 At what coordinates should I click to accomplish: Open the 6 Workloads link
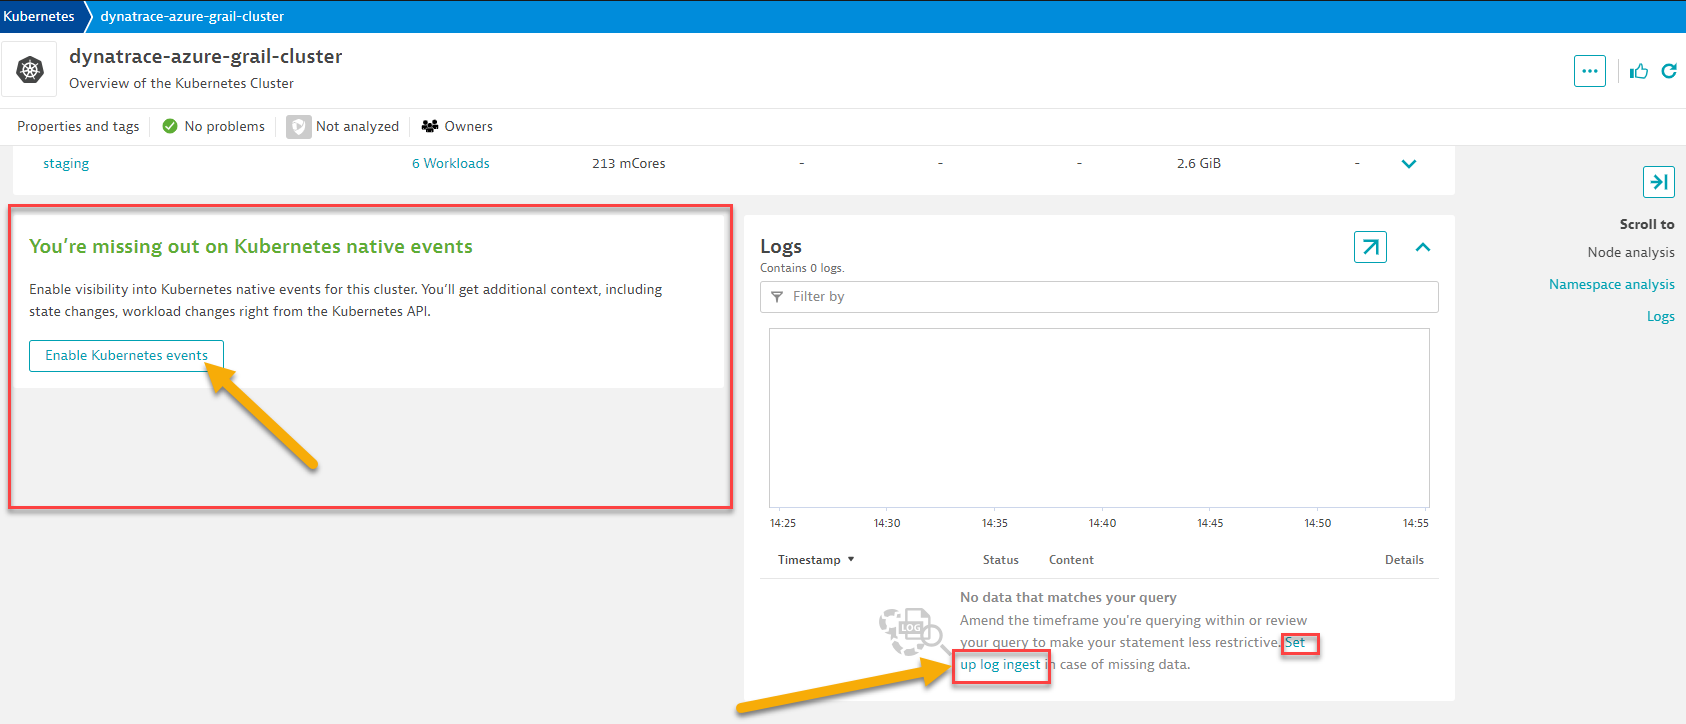tap(450, 164)
